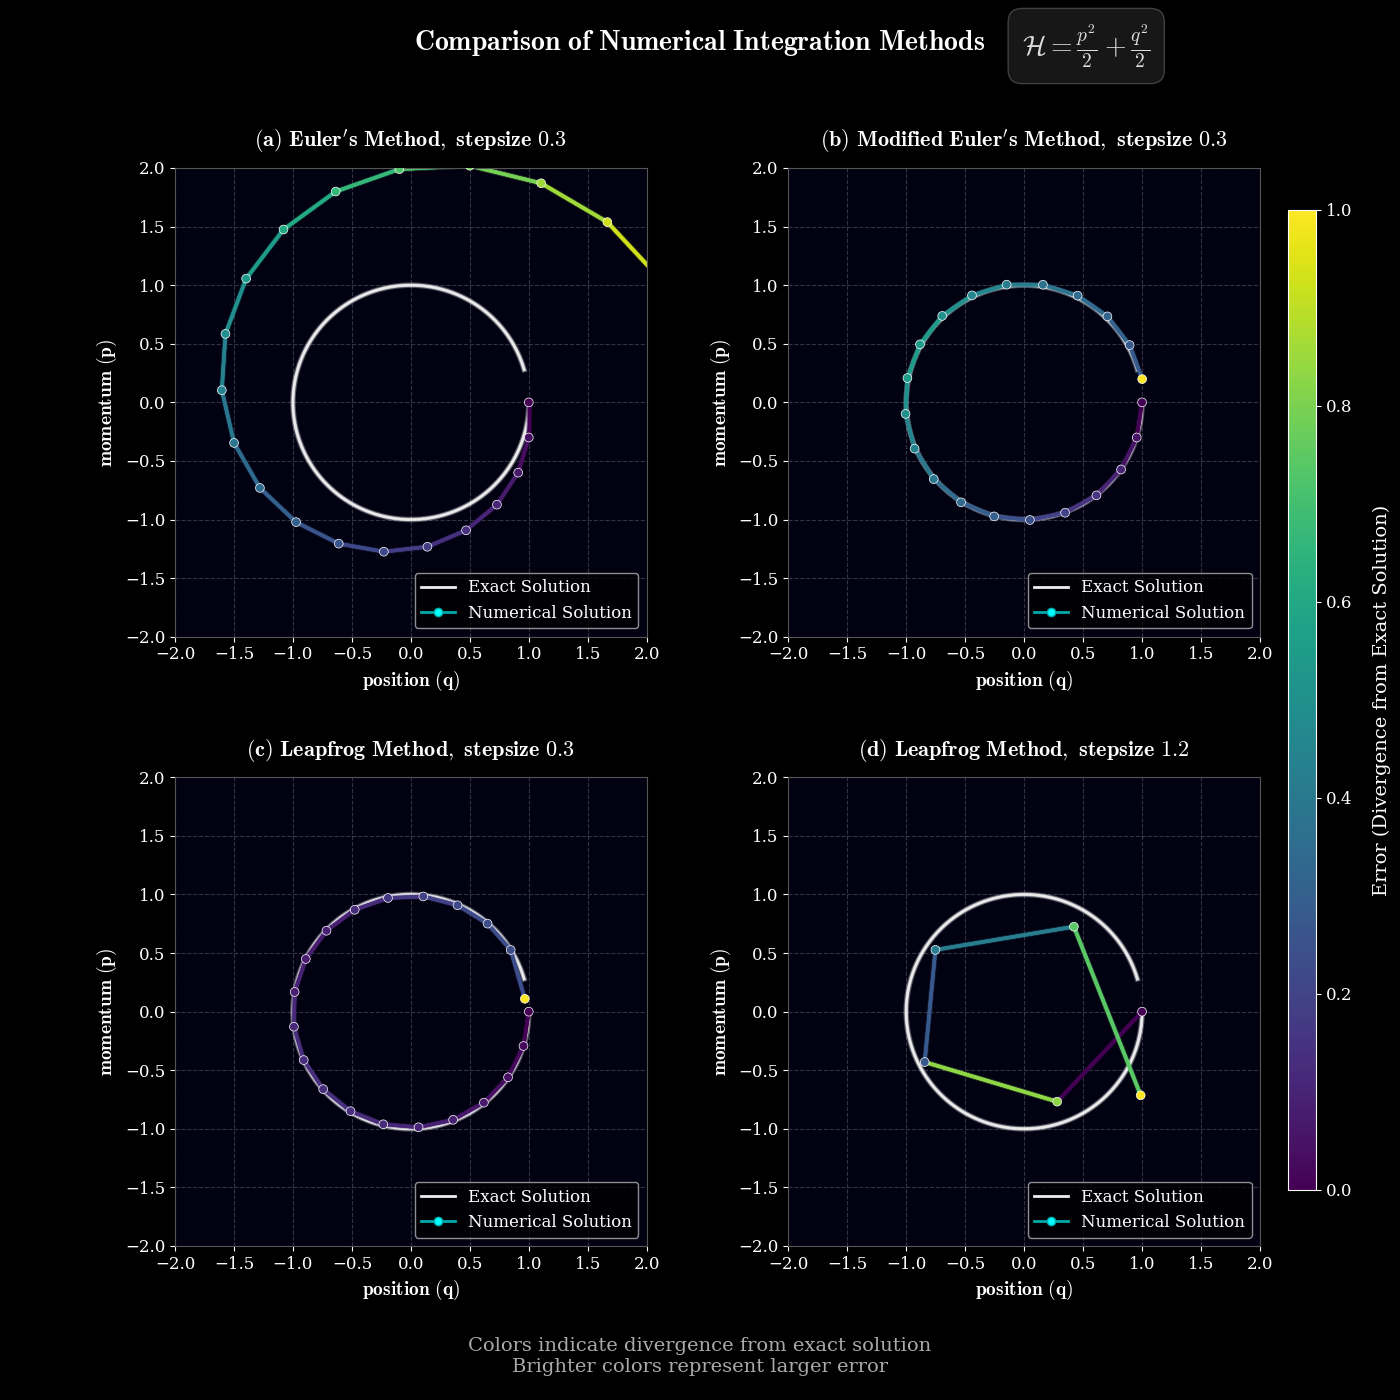Click the 0.6 tick label on the colorbar

click(x=1338, y=602)
